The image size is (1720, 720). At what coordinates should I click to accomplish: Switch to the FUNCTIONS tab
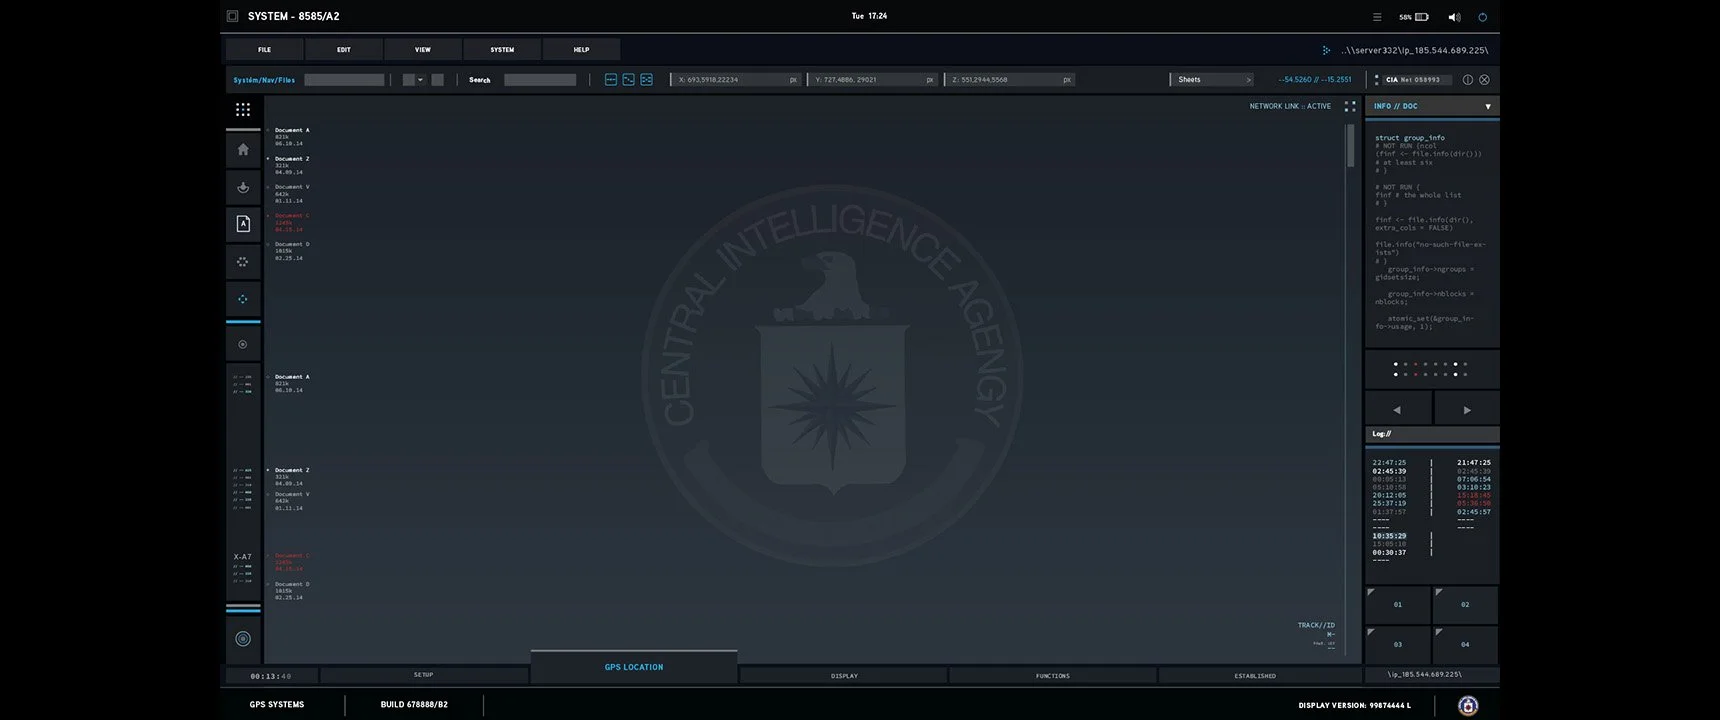coord(1052,676)
